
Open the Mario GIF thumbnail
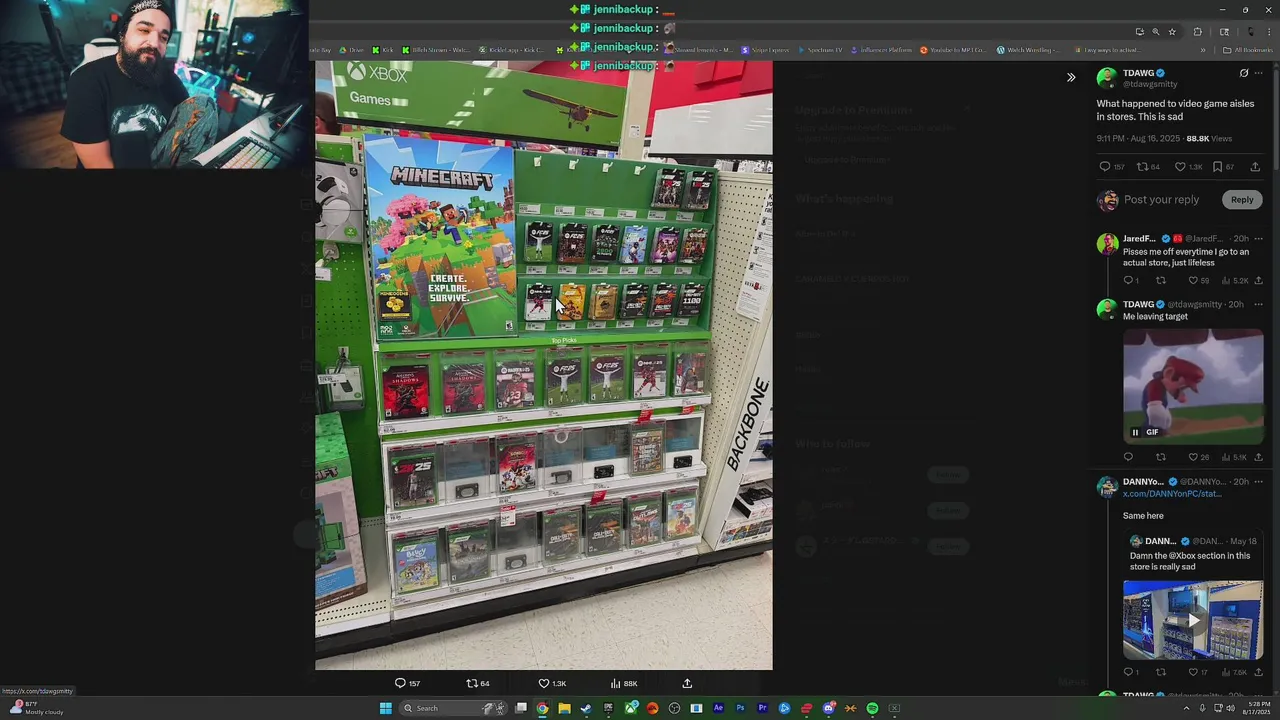pos(1193,386)
